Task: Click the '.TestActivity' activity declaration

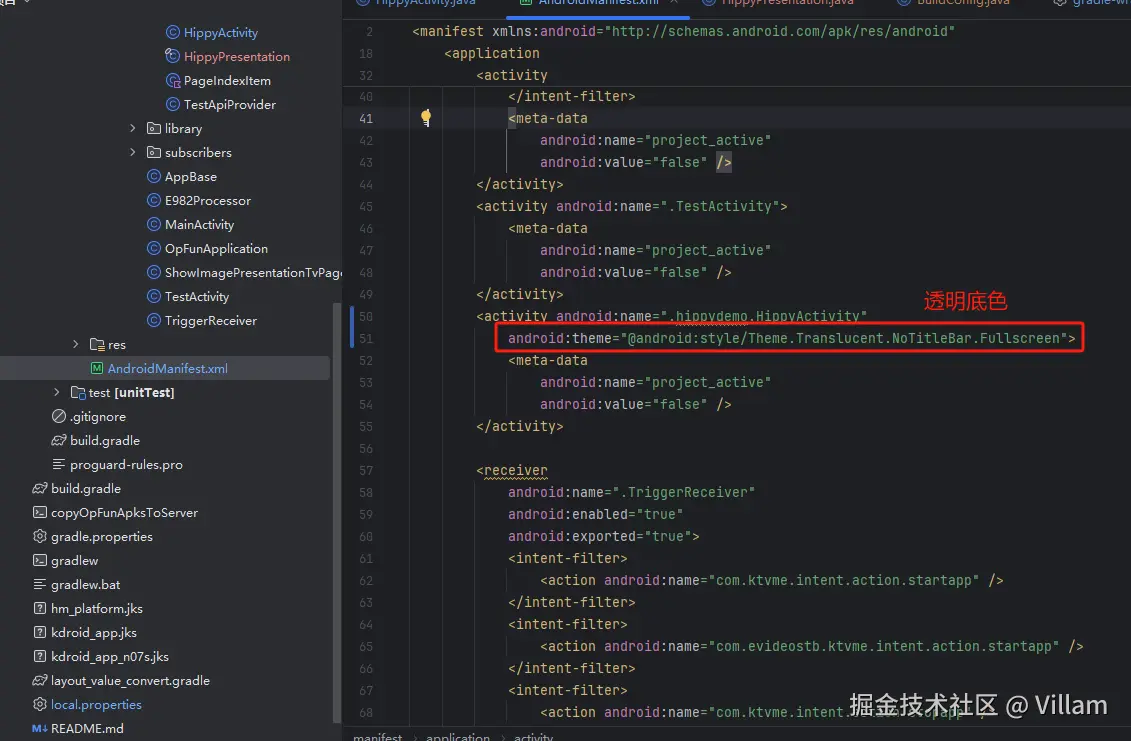Action: 631,206
